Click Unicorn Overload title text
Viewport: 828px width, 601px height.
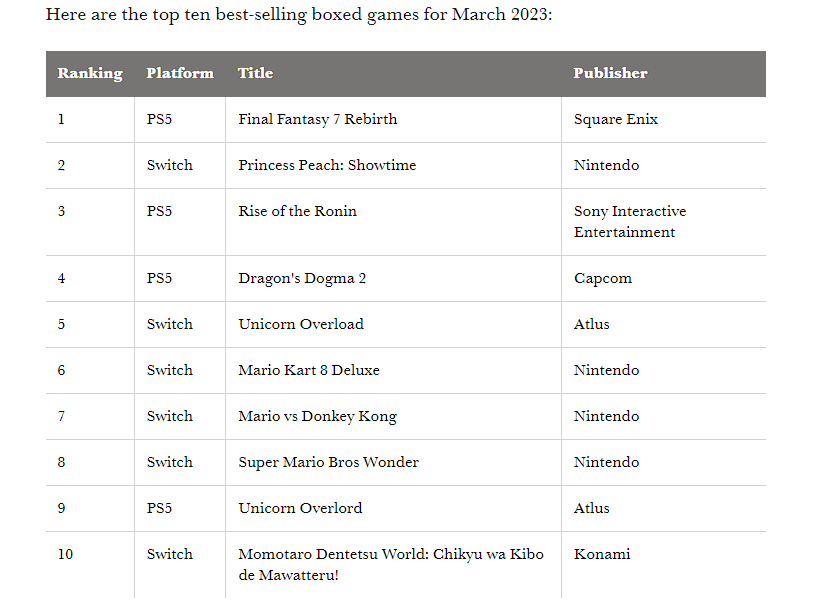[x=300, y=325]
